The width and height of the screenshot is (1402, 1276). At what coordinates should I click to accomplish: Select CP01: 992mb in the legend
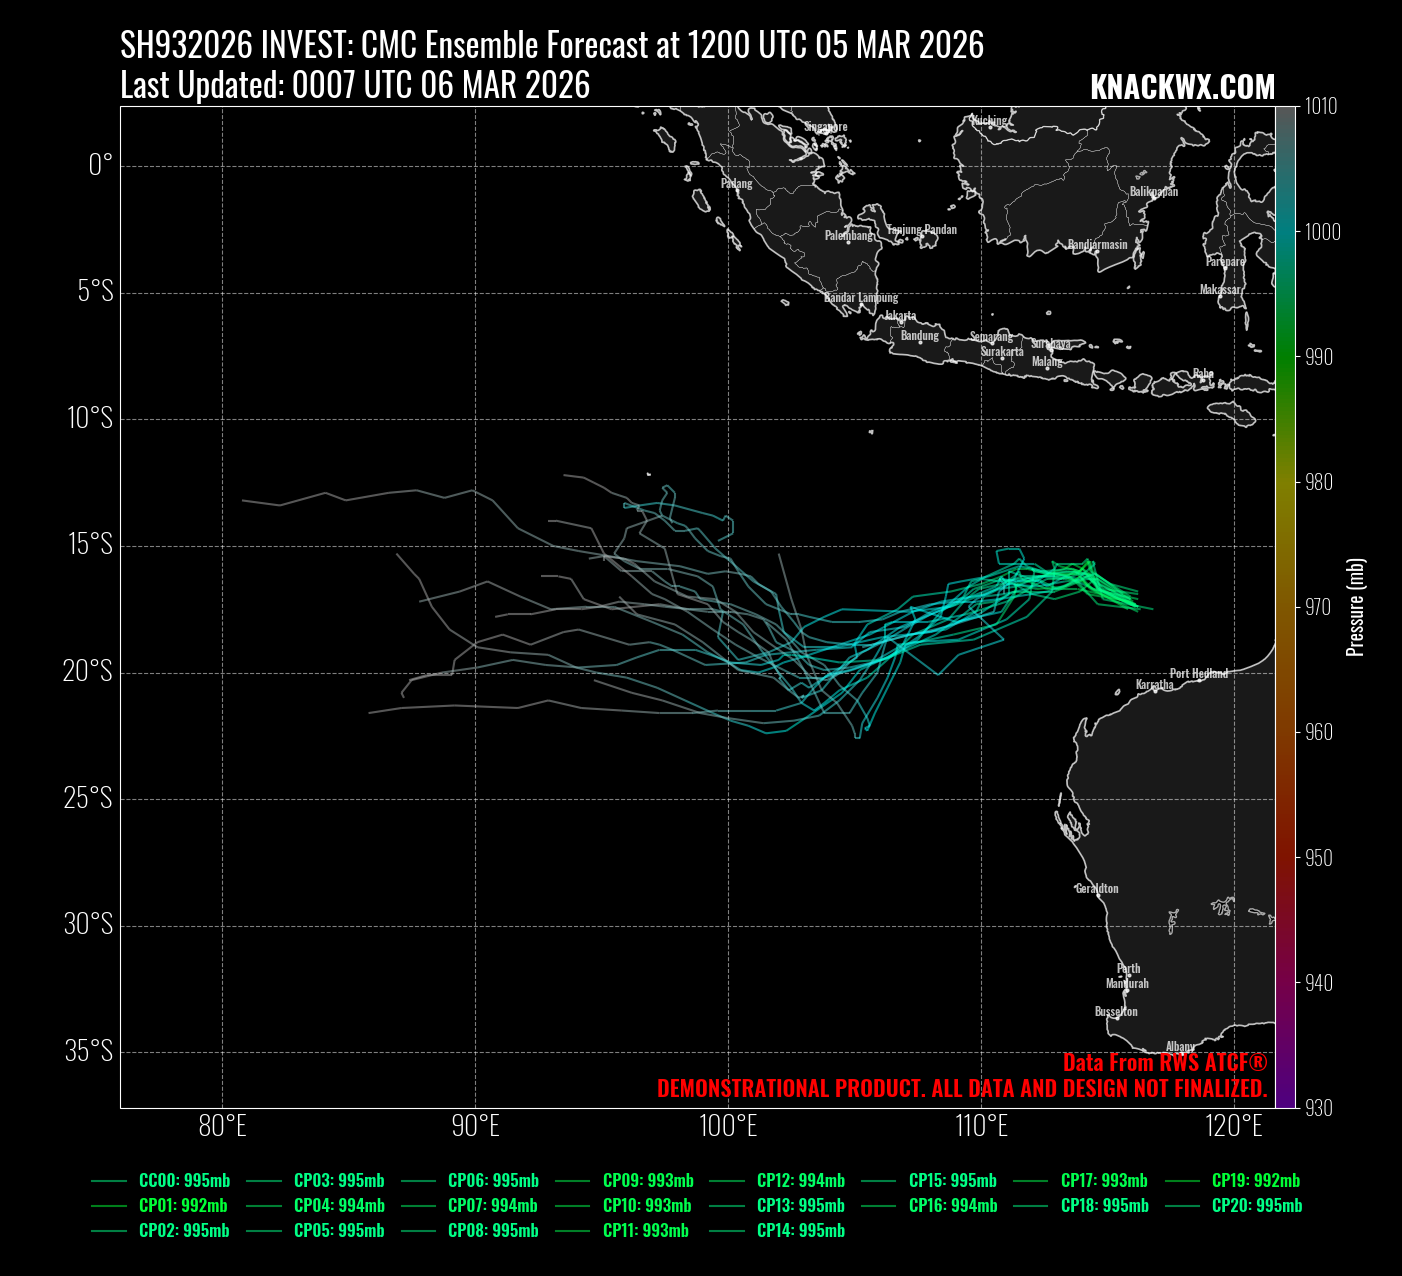point(183,1206)
